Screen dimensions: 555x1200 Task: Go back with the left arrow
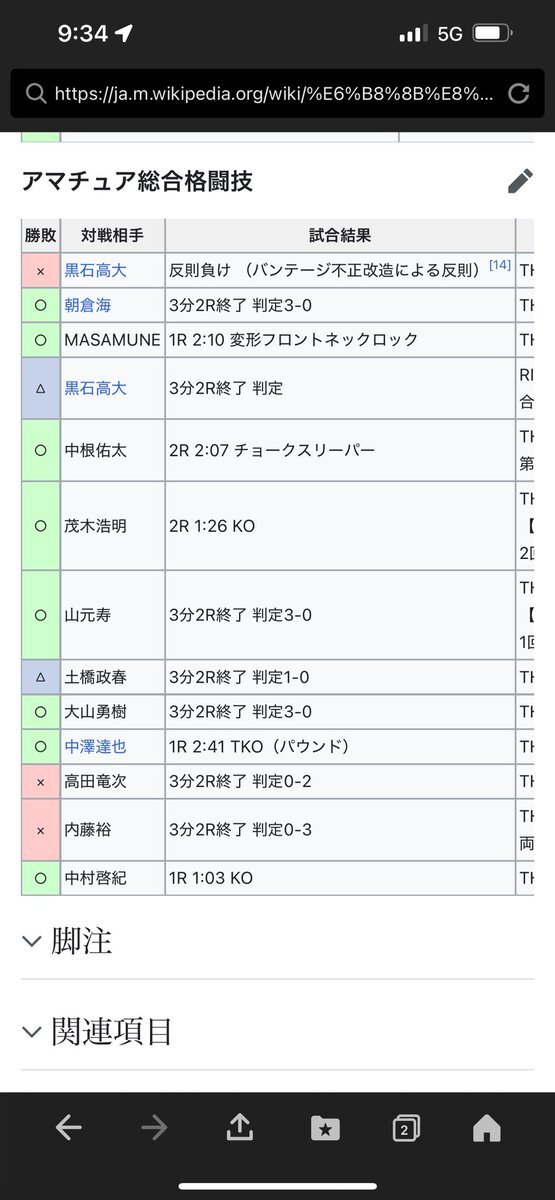click(68, 1129)
